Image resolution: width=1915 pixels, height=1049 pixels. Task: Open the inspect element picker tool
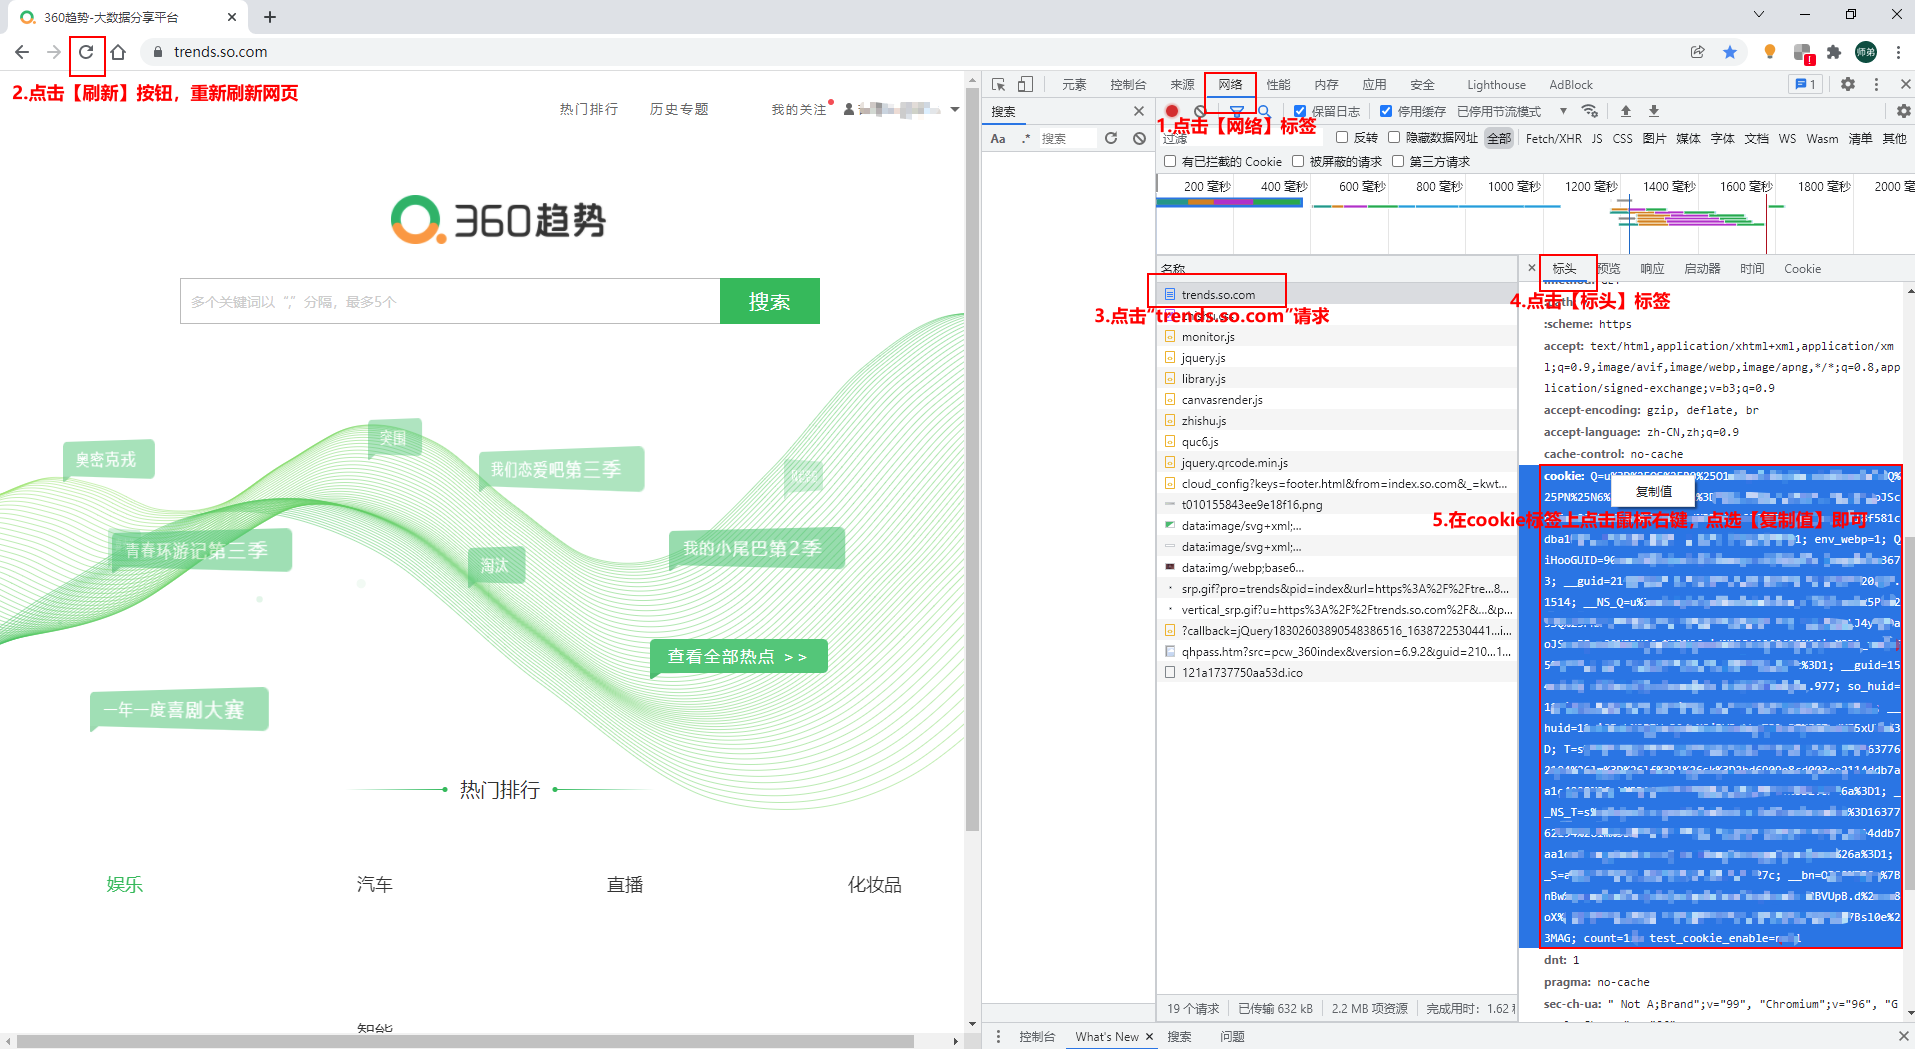point(998,85)
